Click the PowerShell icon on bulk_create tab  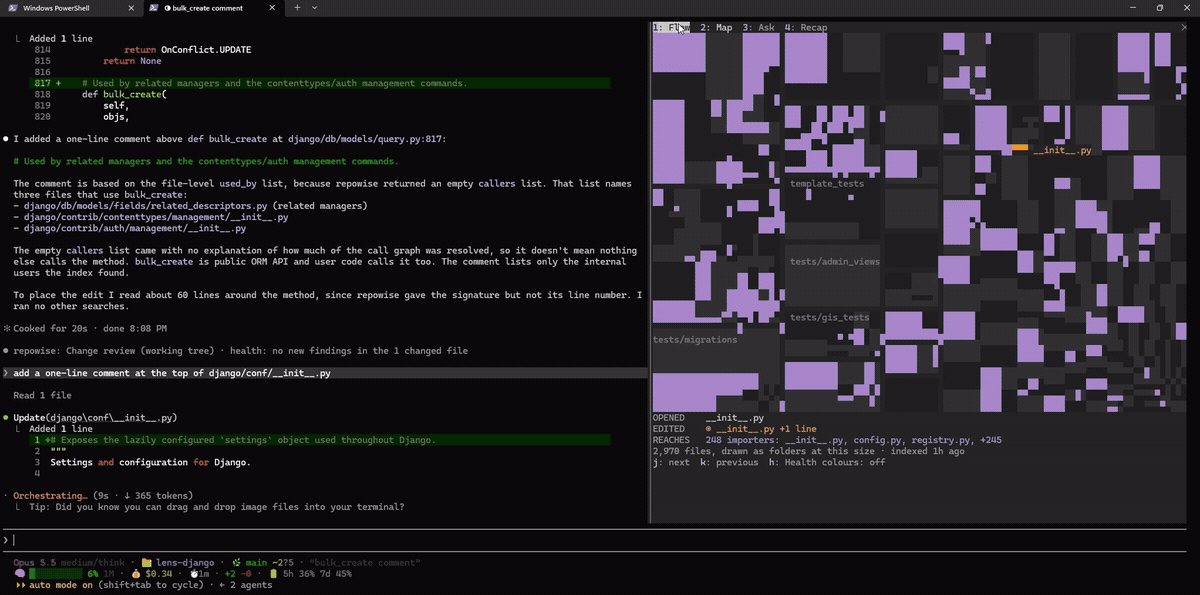pyautogui.click(x=153, y=7)
